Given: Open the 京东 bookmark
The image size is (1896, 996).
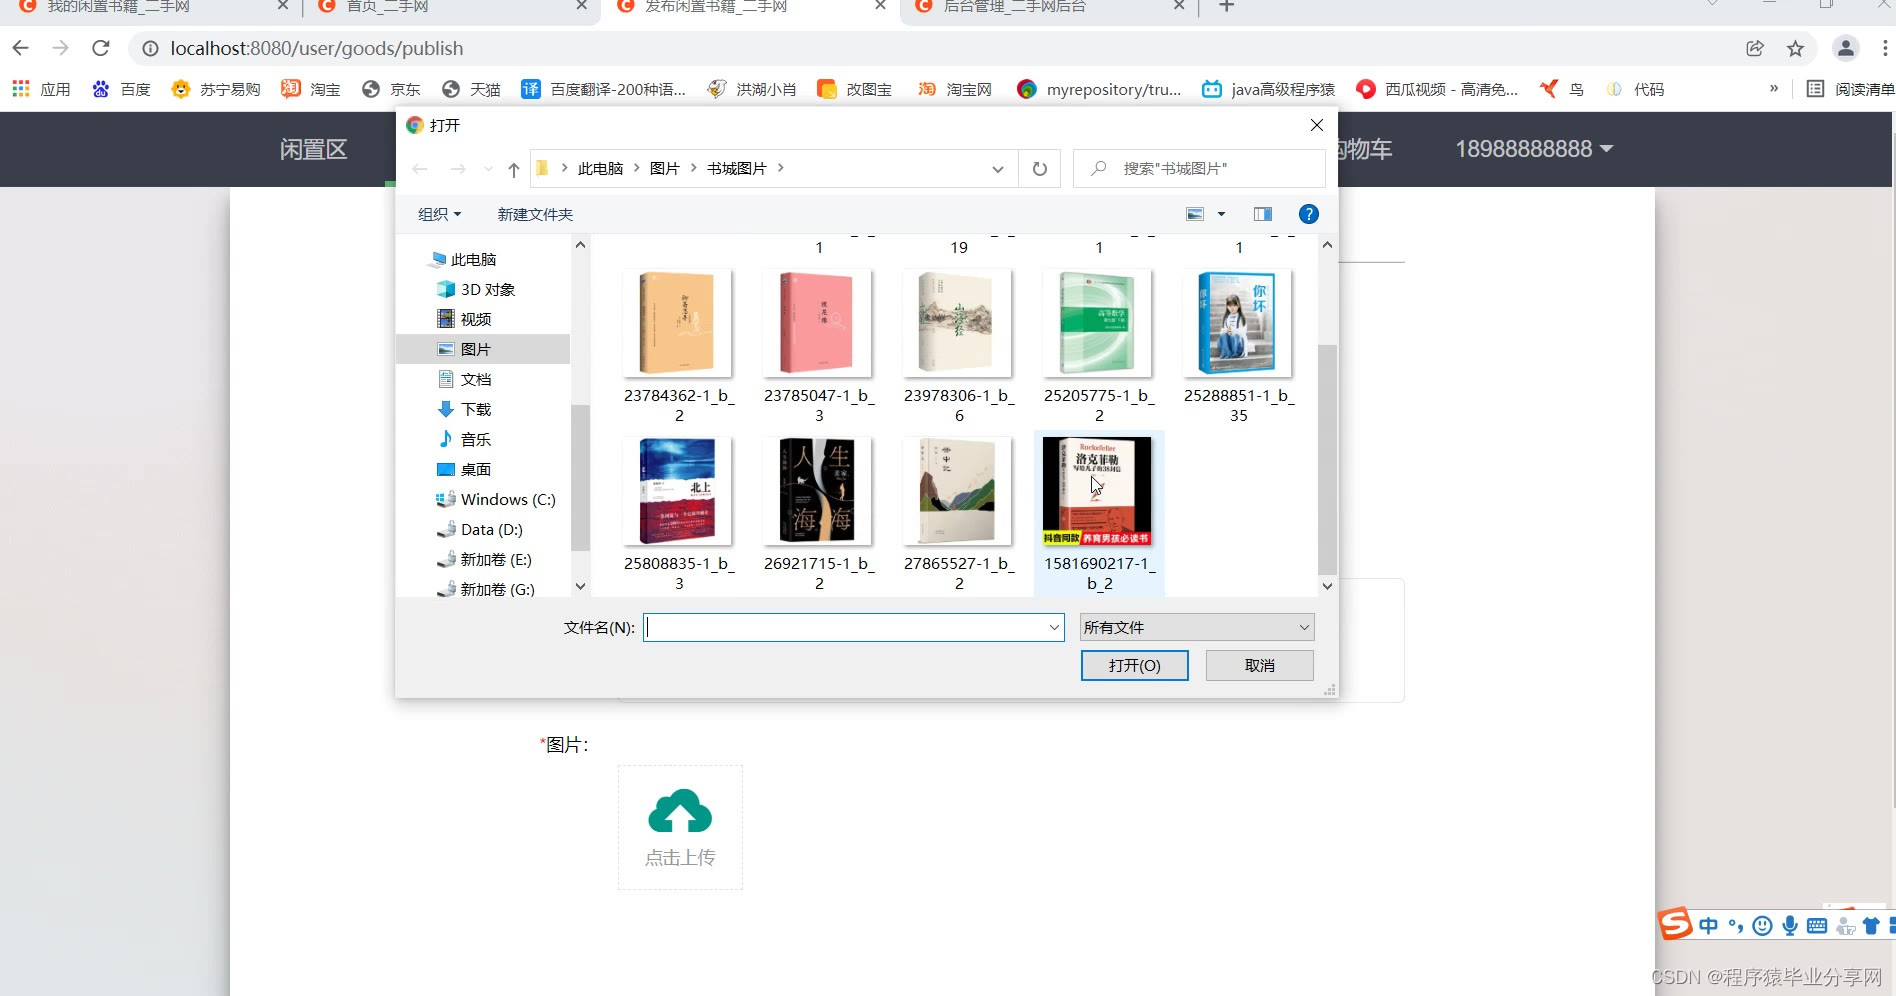Looking at the screenshot, I should tap(391, 89).
